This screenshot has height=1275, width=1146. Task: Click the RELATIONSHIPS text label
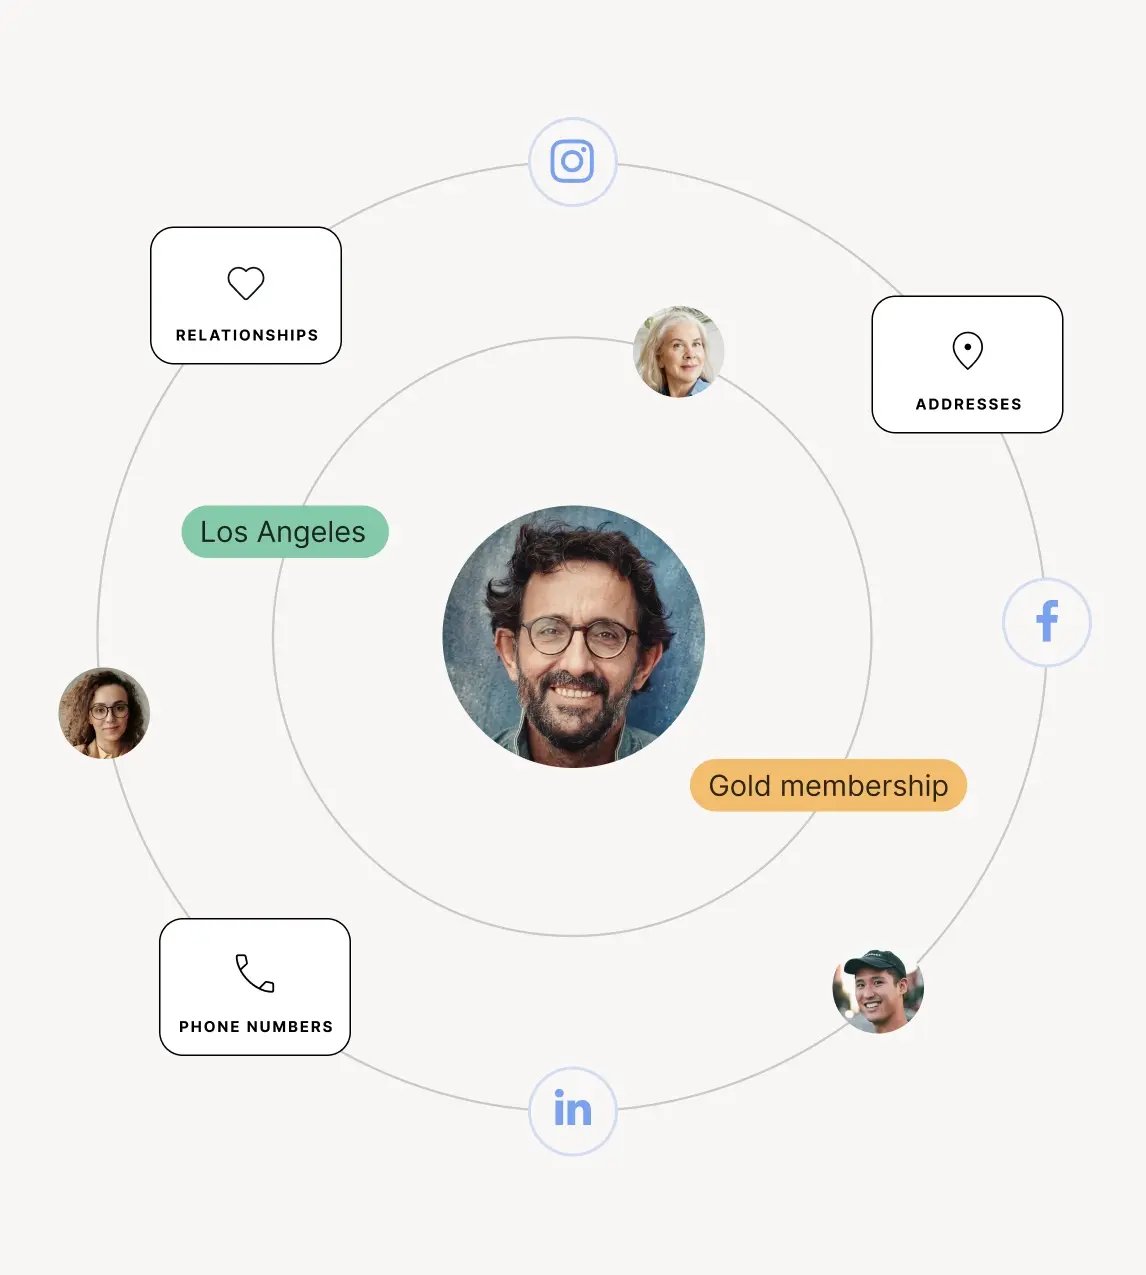247,335
